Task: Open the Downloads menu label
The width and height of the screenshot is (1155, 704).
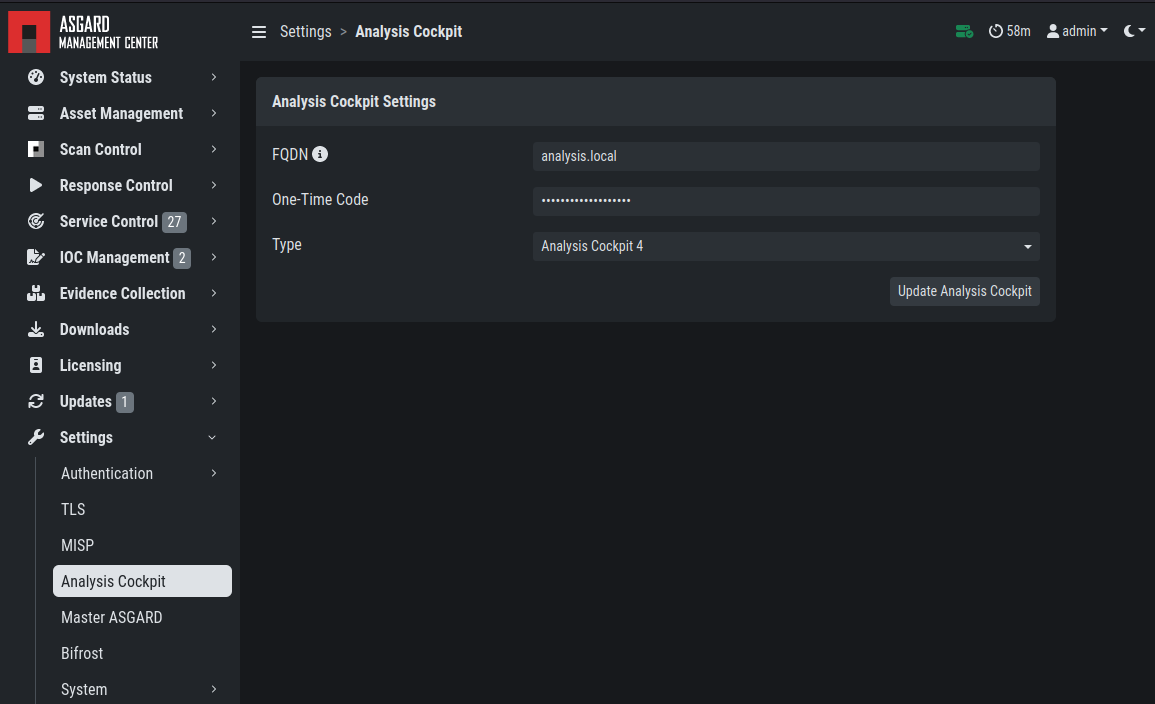Action: 94,329
